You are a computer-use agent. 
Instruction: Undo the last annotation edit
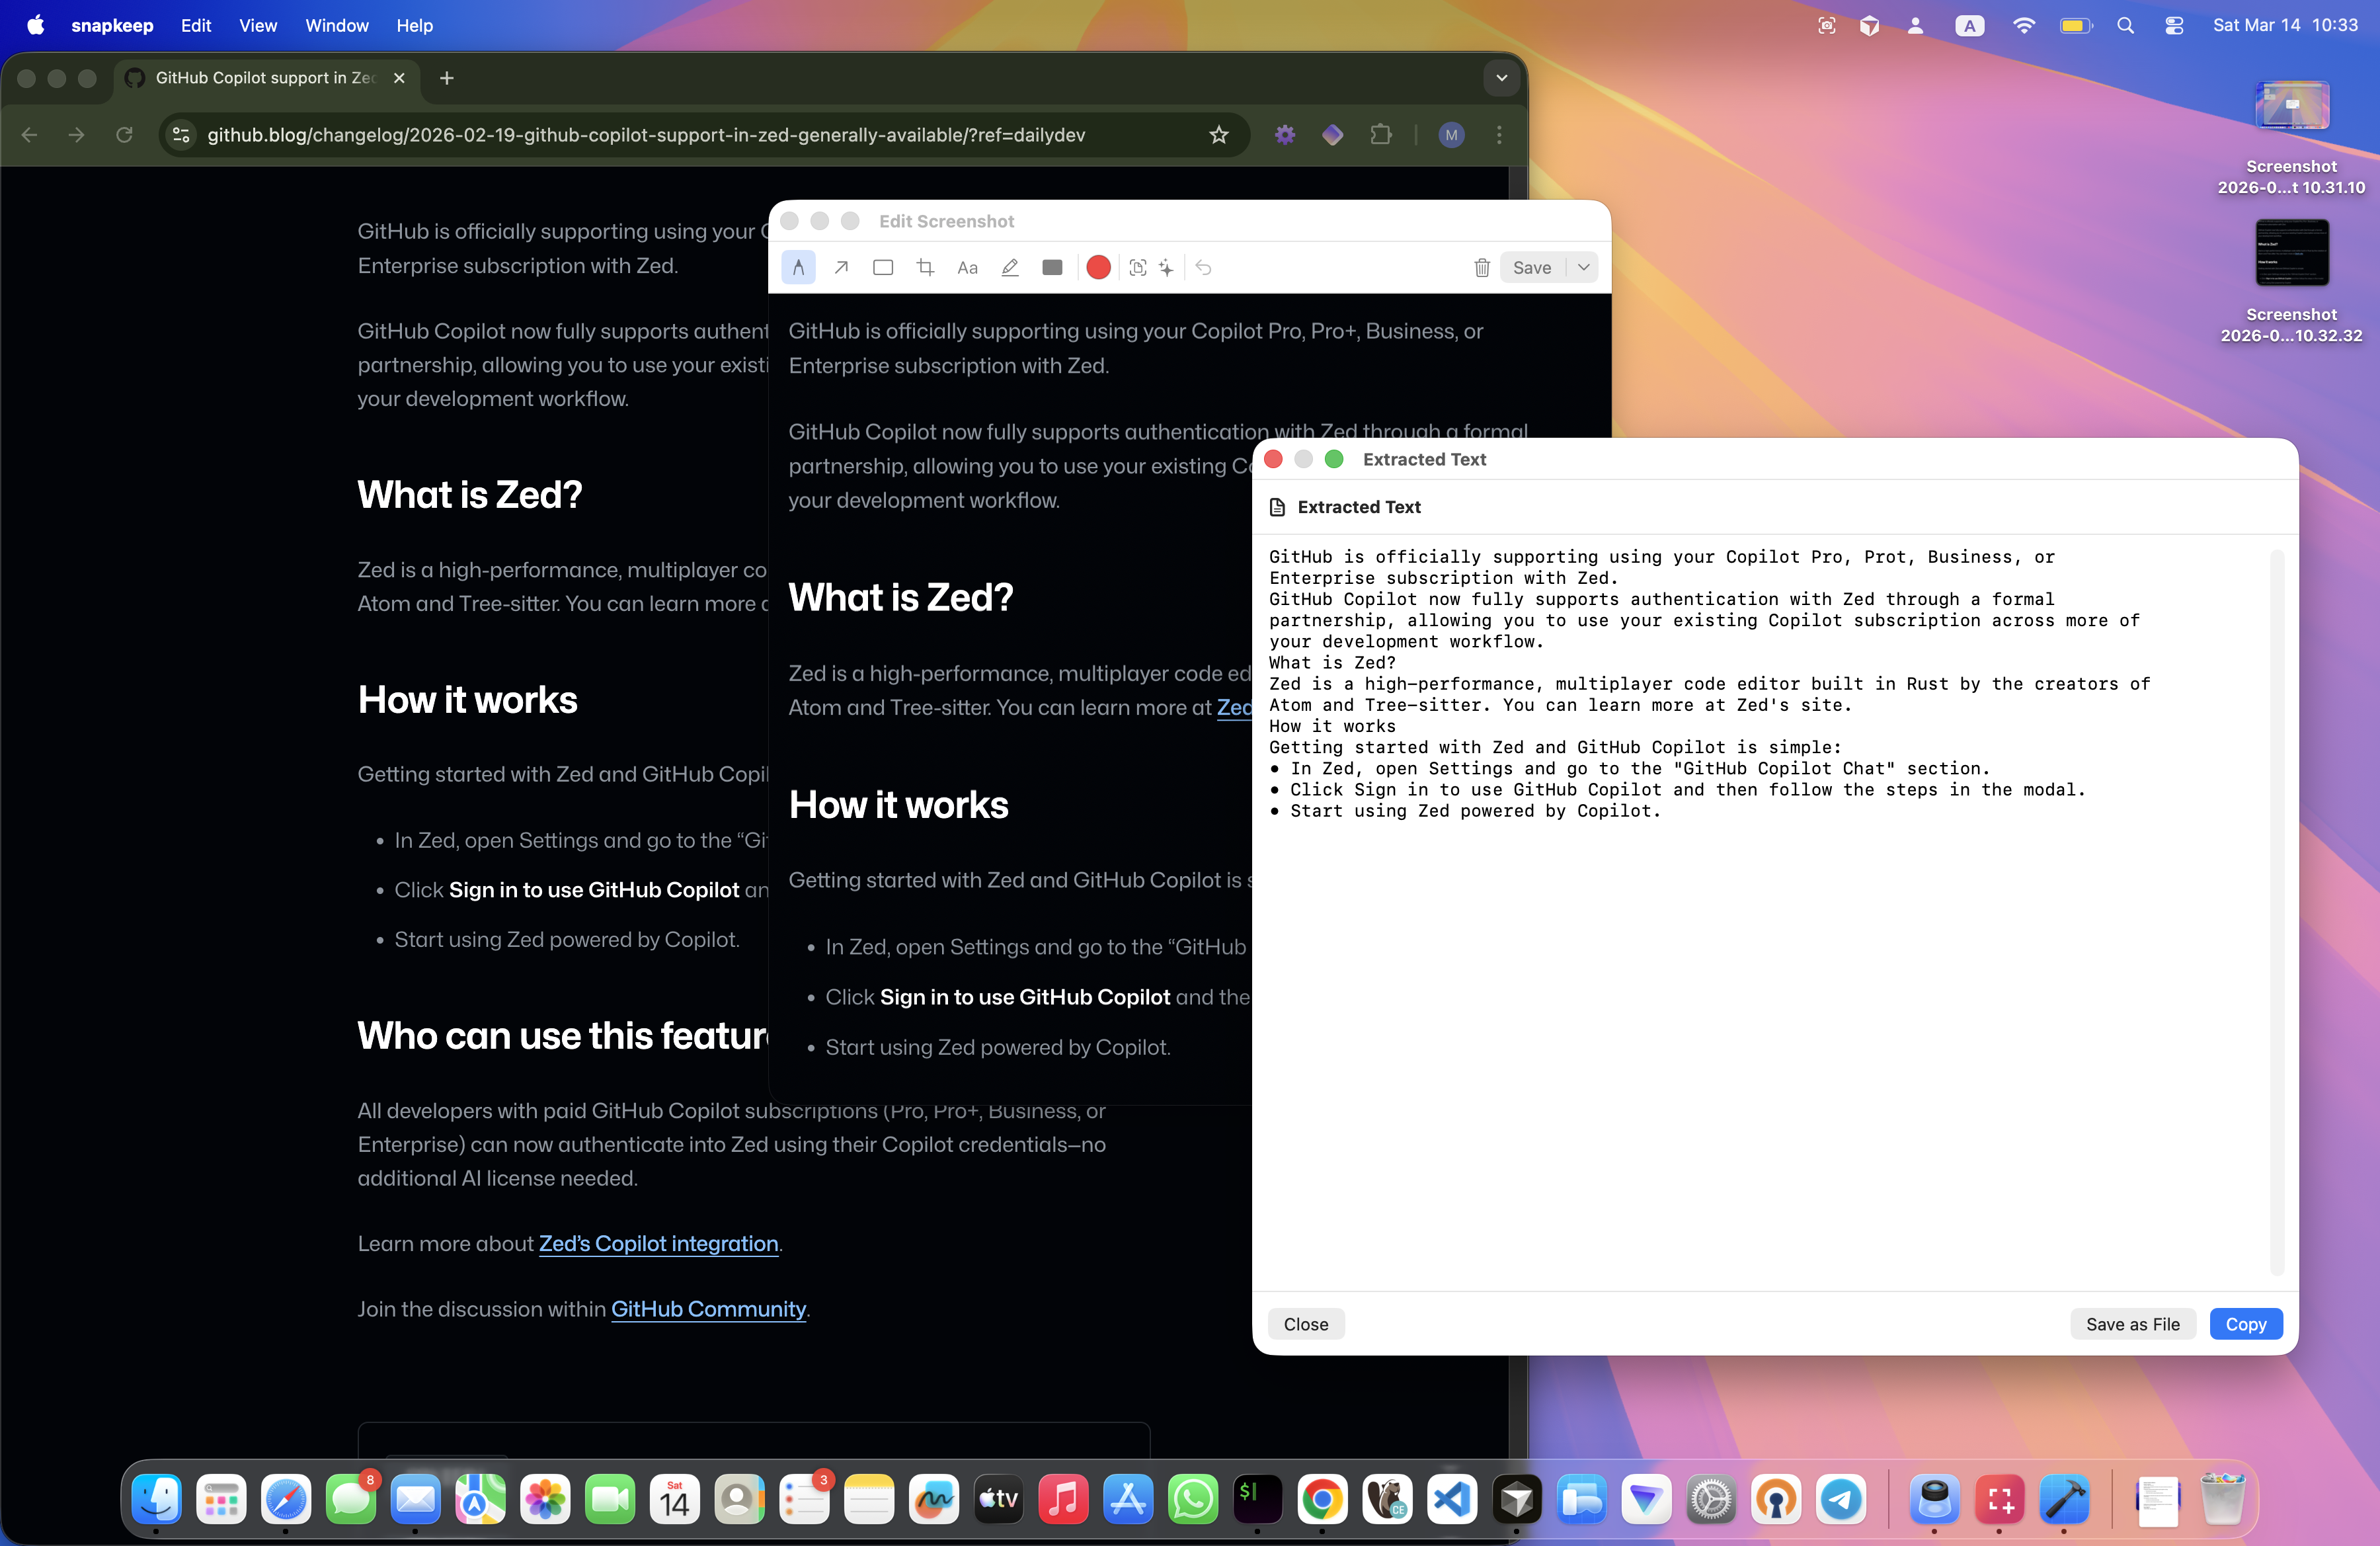[x=1203, y=267]
